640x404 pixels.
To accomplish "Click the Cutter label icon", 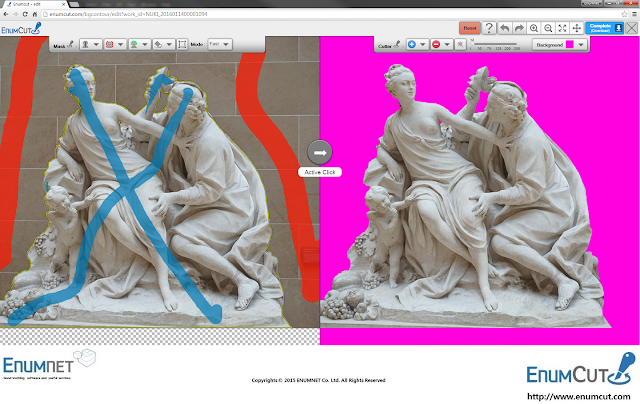I will click(397, 44).
